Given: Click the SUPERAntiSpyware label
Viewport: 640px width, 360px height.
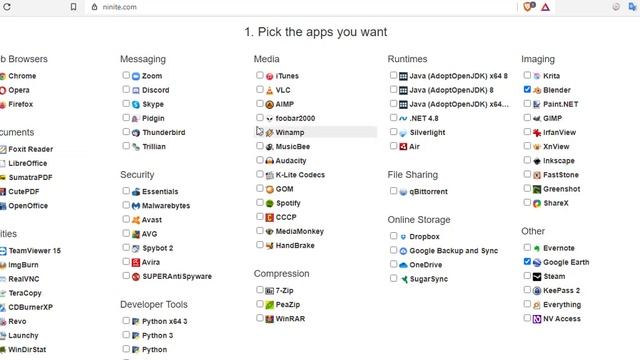Looking at the screenshot, I should pos(177,276).
